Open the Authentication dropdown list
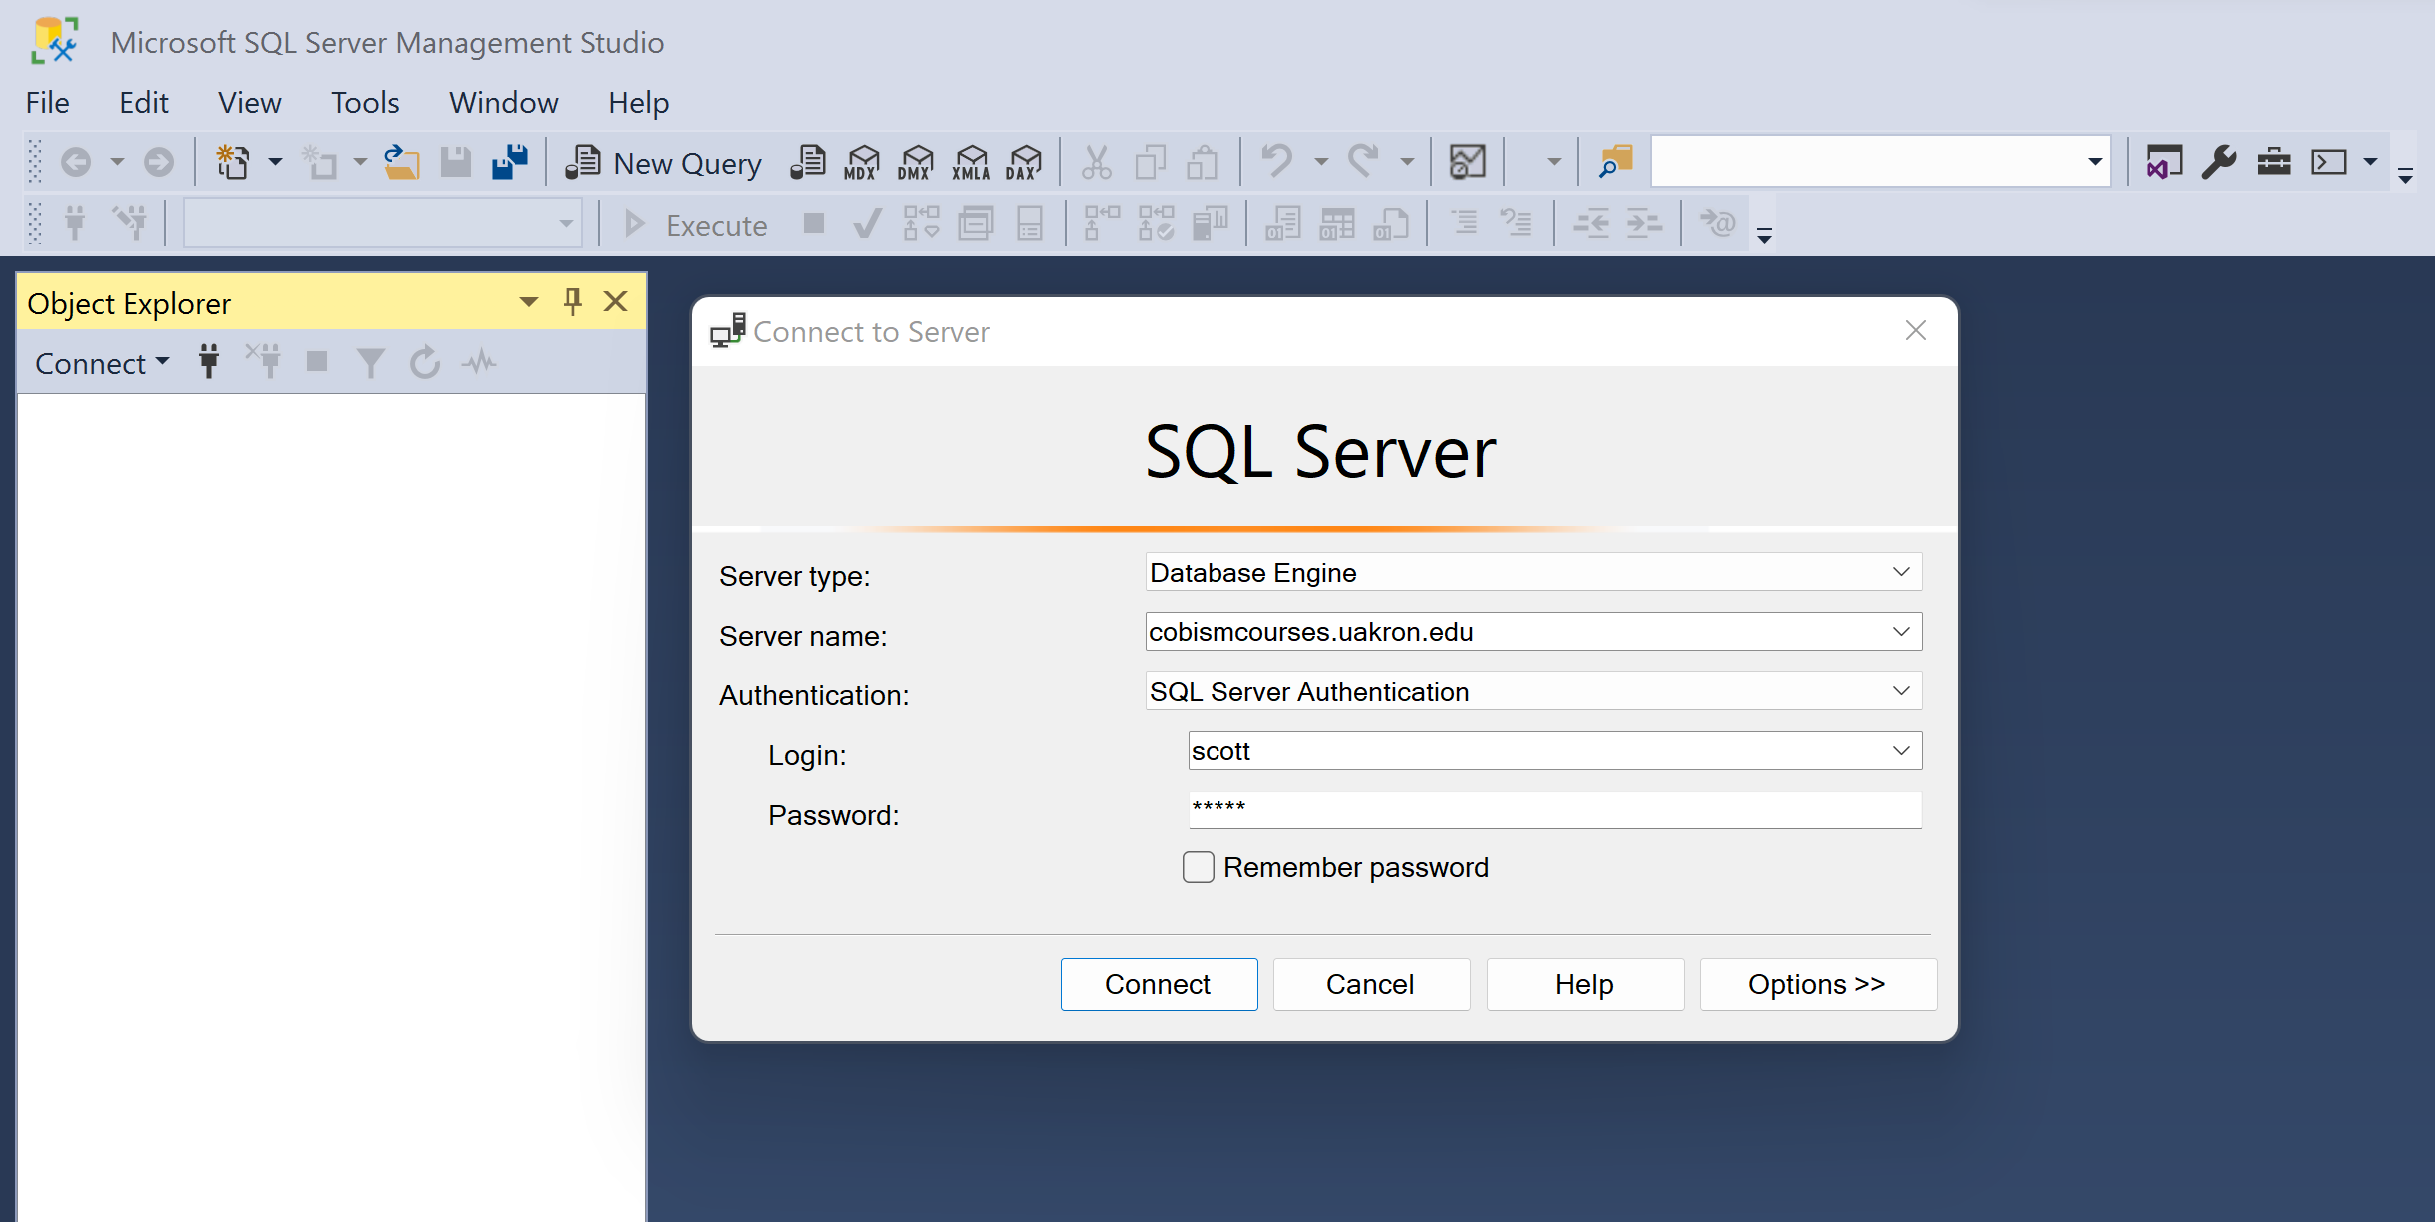This screenshot has height=1222, width=2435. coord(1900,691)
